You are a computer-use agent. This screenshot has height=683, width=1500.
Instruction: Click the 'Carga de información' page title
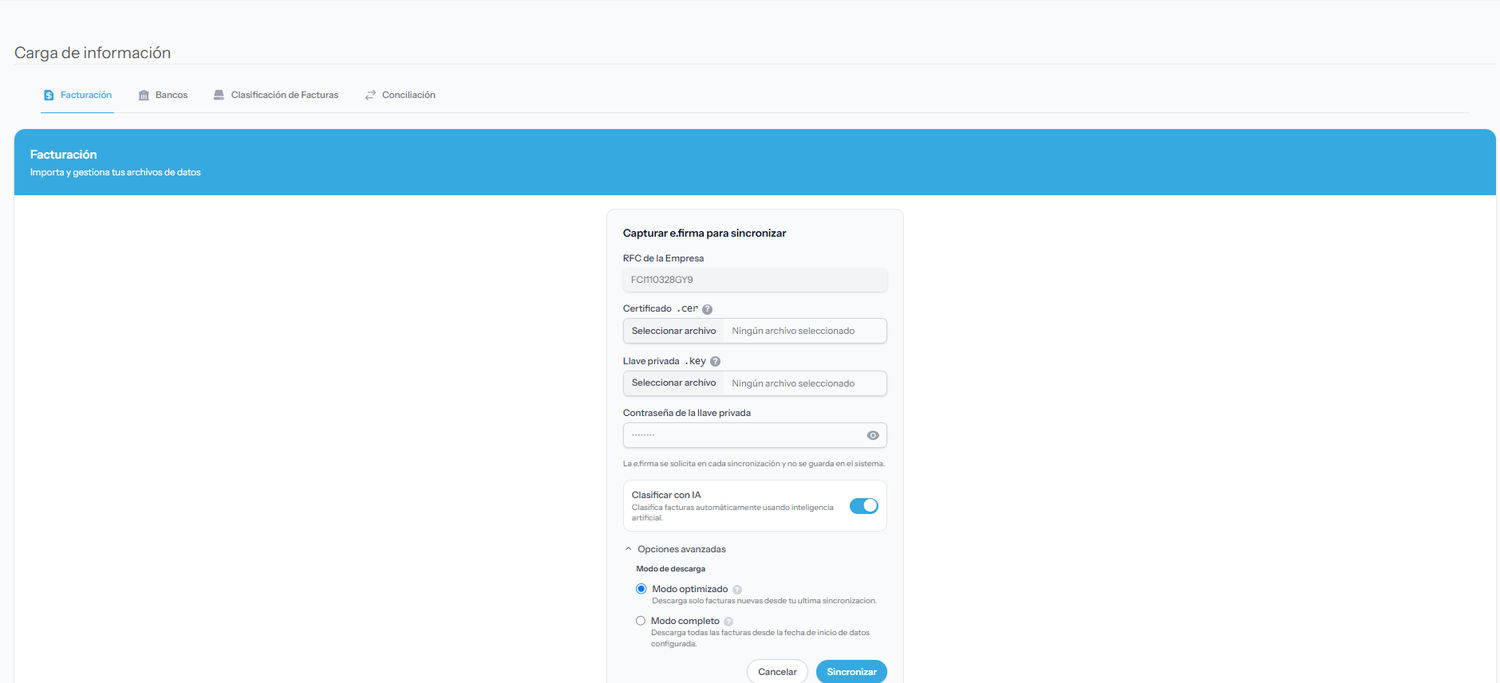point(92,53)
